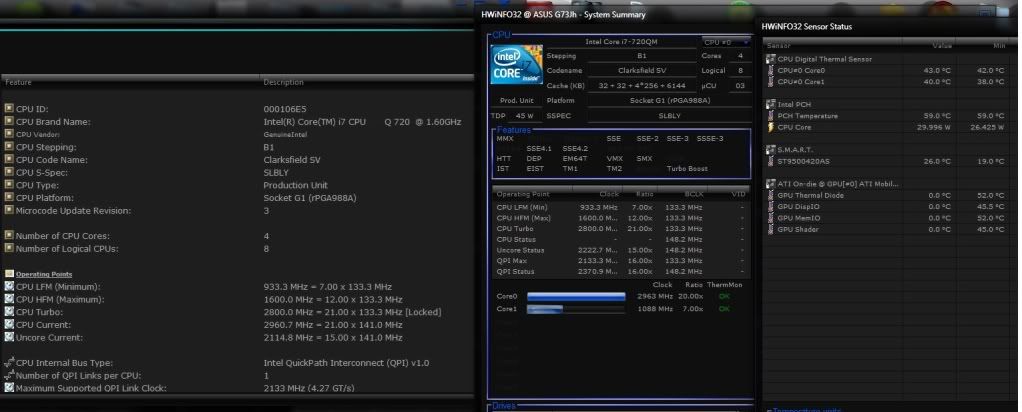Click the Feature column header
The width and height of the screenshot is (1022, 412).
[x=130, y=82]
